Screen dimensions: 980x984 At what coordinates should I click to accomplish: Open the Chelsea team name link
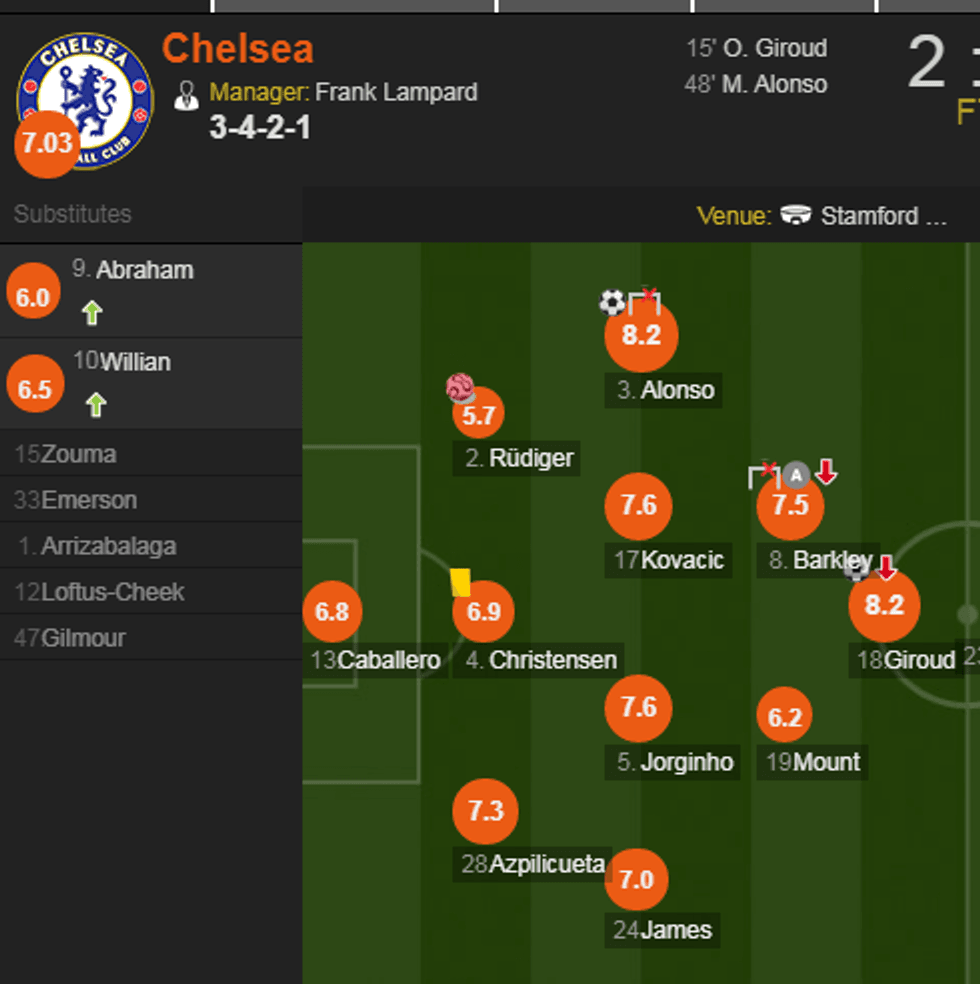[x=238, y=49]
